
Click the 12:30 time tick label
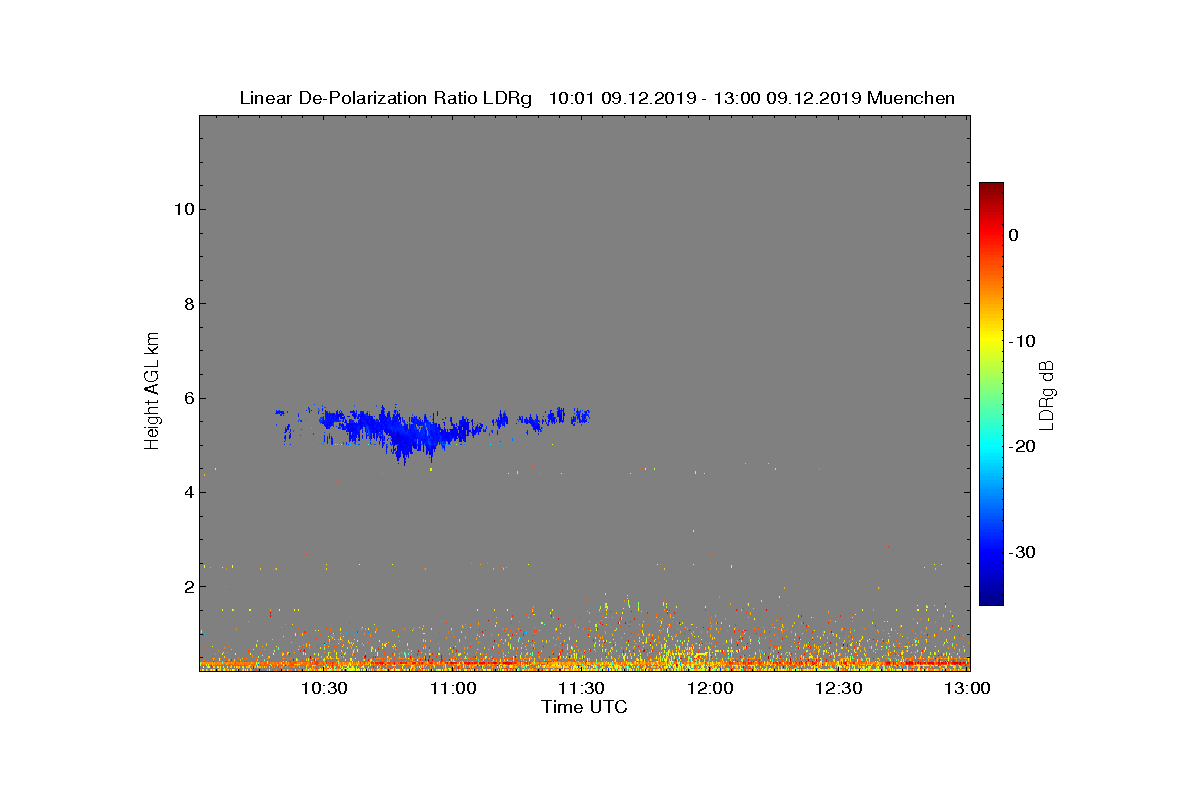[839, 688]
